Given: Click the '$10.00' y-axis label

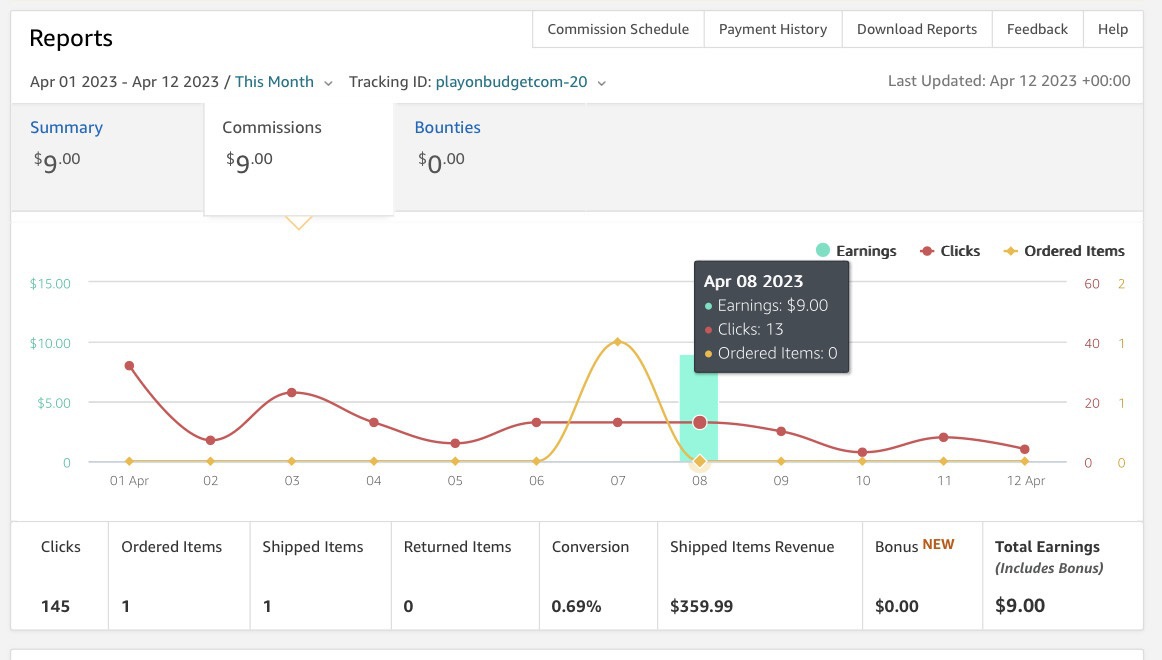Looking at the screenshot, I should (x=50, y=343).
